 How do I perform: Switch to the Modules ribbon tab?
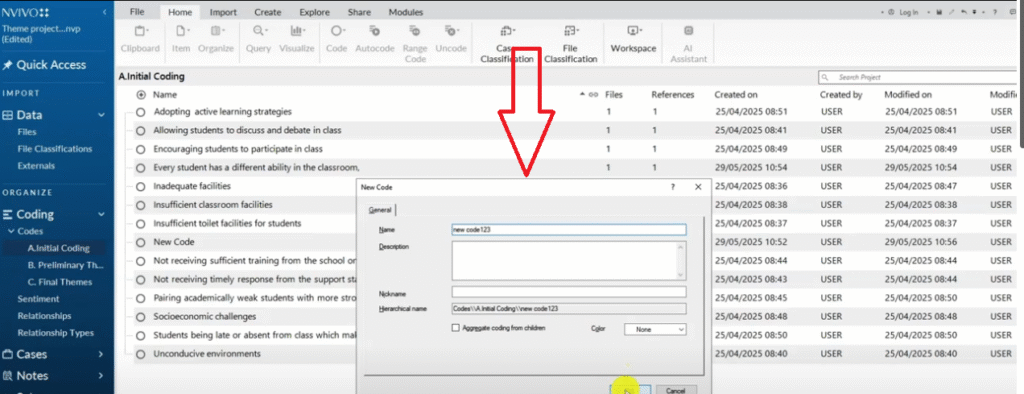(406, 12)
